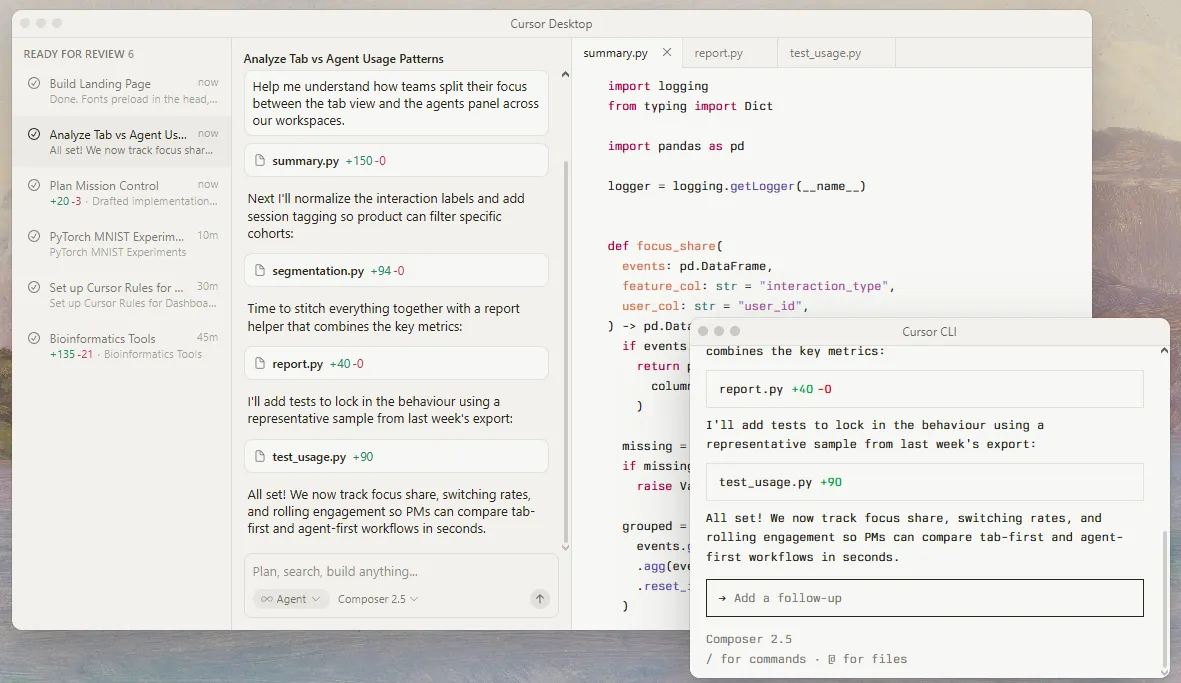Open test_usage.py card in Cursor CLI window
Screen dimensions: 1181x683
pos(925,482)
